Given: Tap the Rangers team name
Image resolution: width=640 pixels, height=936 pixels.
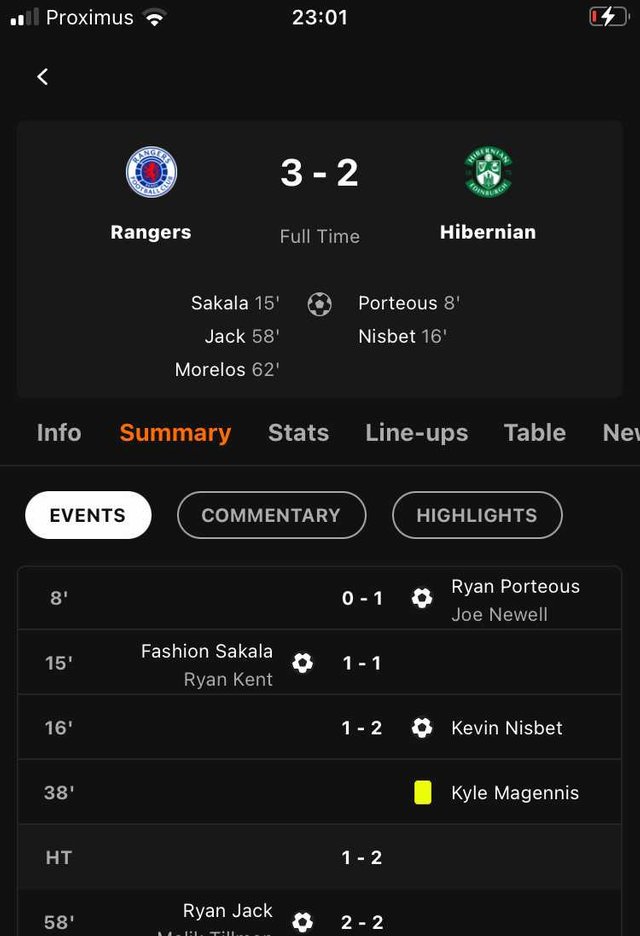Looking at the screenshot, I should pyautogui.click(x=151, y=232).
